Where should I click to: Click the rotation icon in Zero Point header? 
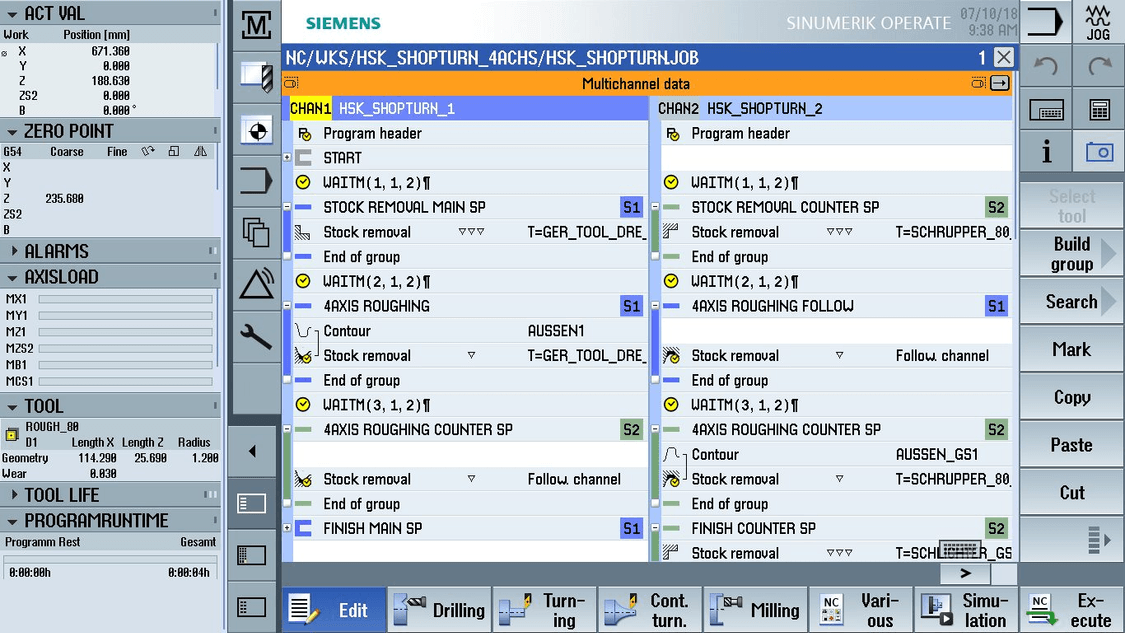coord(148,151)
